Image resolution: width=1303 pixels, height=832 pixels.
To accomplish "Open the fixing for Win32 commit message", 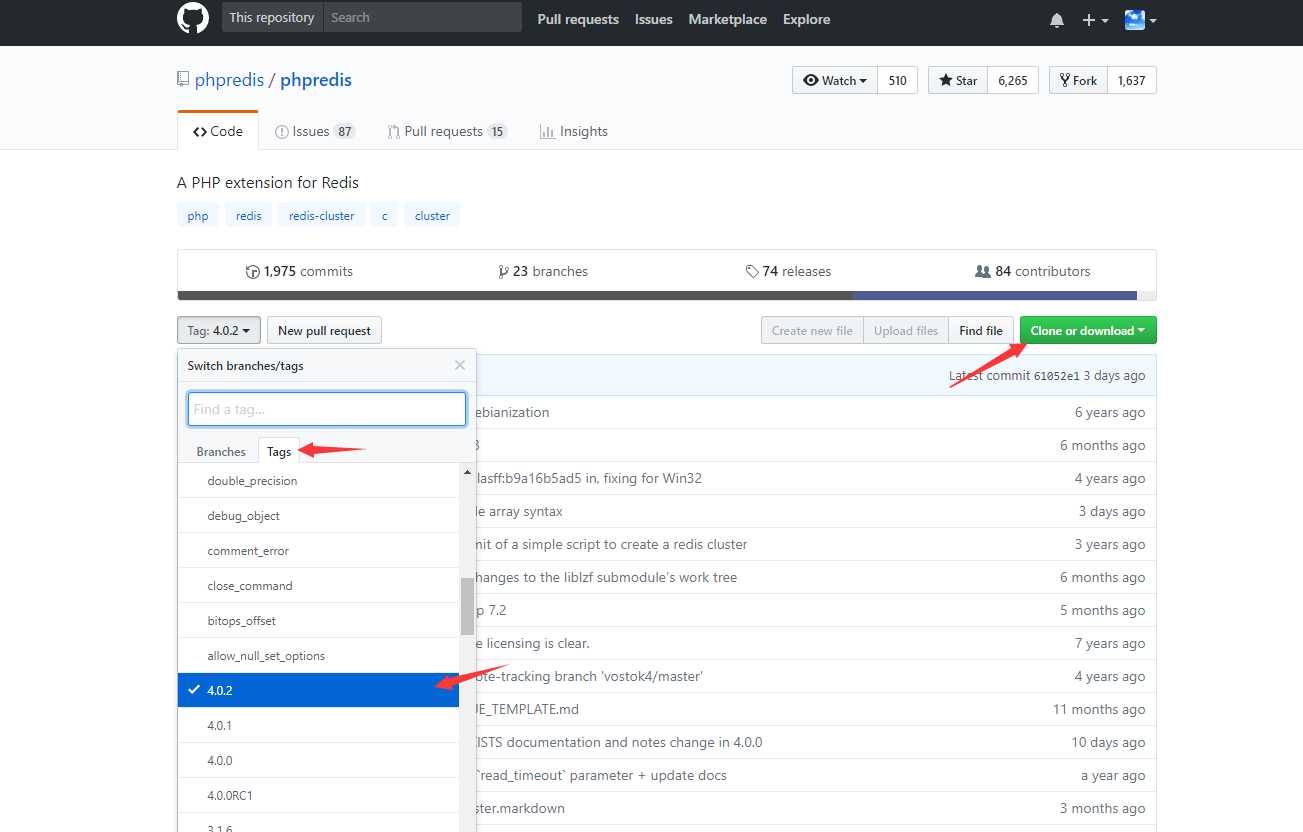I will [x=589, y=478].
